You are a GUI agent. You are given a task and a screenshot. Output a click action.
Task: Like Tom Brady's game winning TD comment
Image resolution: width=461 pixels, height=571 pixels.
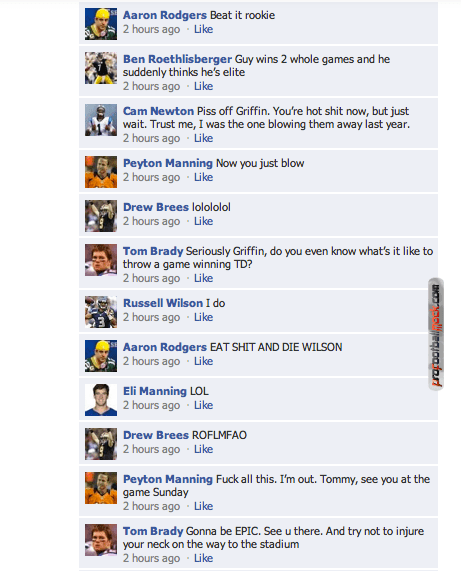click(x=203, y=278)
